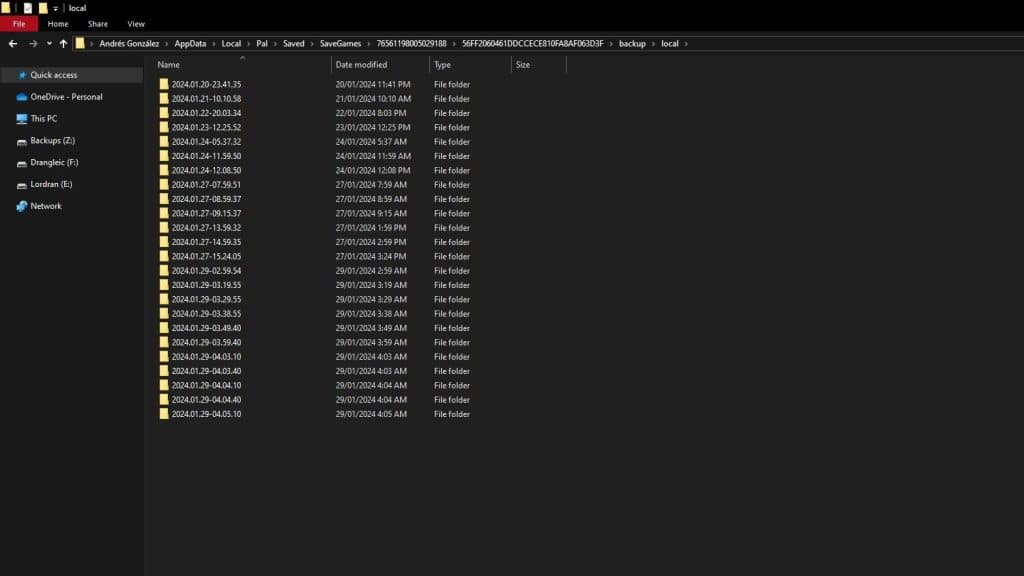Click folder icon of 2024.01.29-03.29.55
The height and width of the screenshot is (576, 1024).
tap(164, 300)
